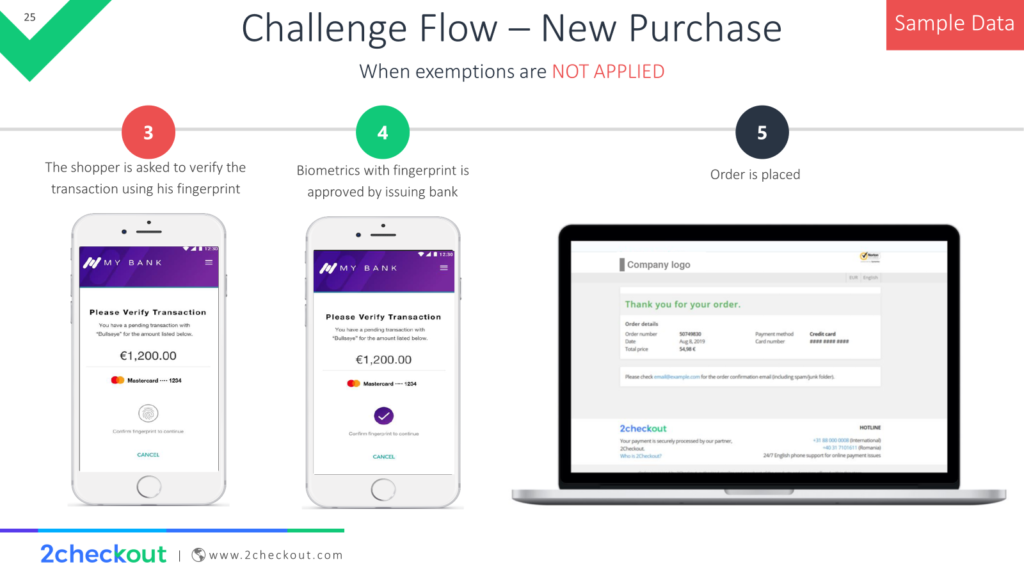Tap the purple checkmark on second phone
The width and height of the screenshot is (1024, 576).
(x=383, y=416)
